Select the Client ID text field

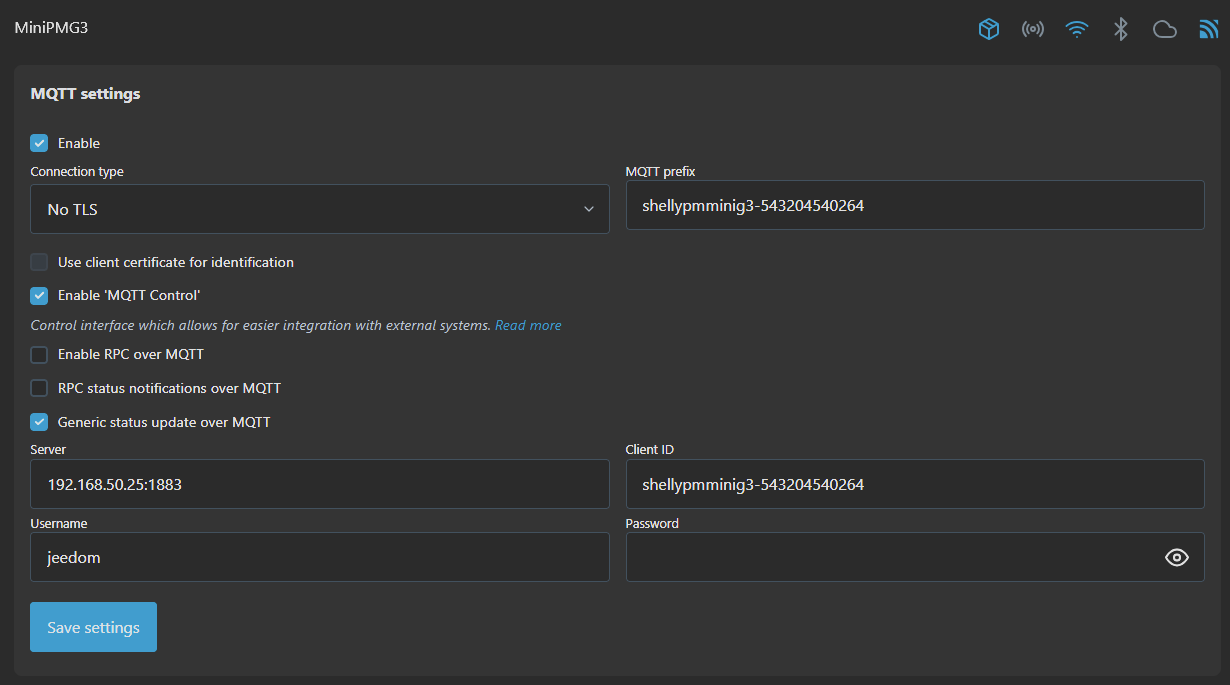tap(914, 484)
